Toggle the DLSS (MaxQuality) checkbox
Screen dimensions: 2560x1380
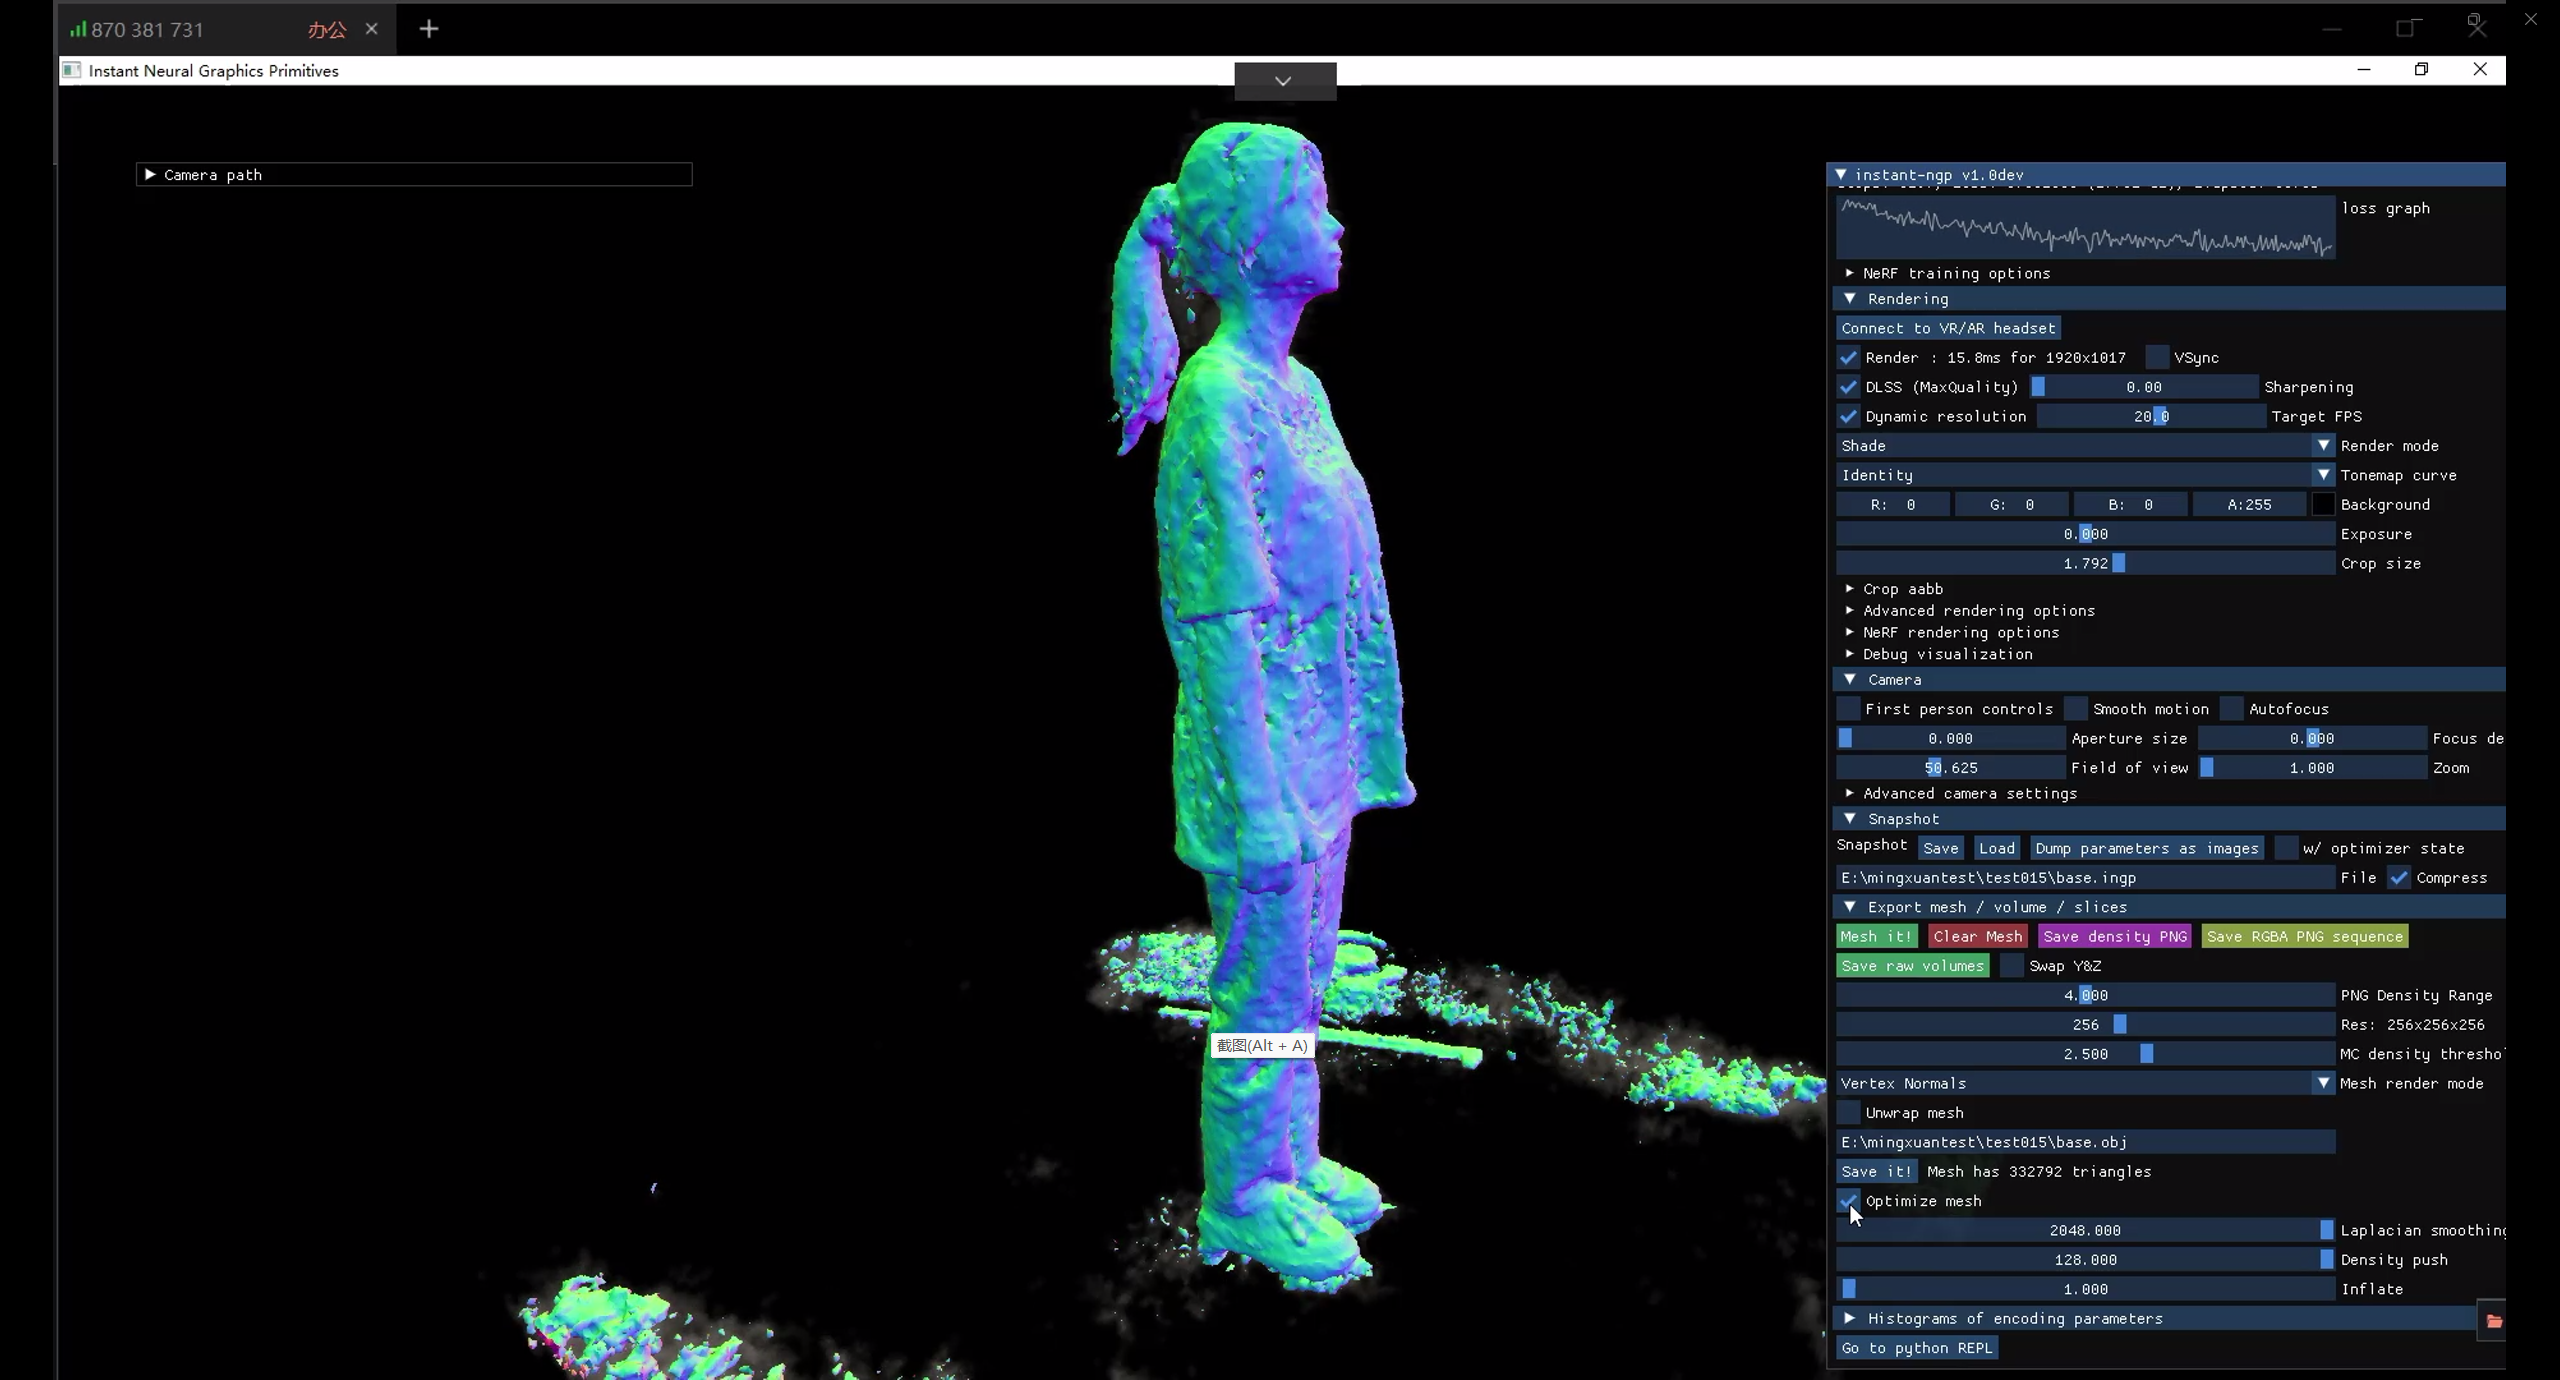[1848, 387]
